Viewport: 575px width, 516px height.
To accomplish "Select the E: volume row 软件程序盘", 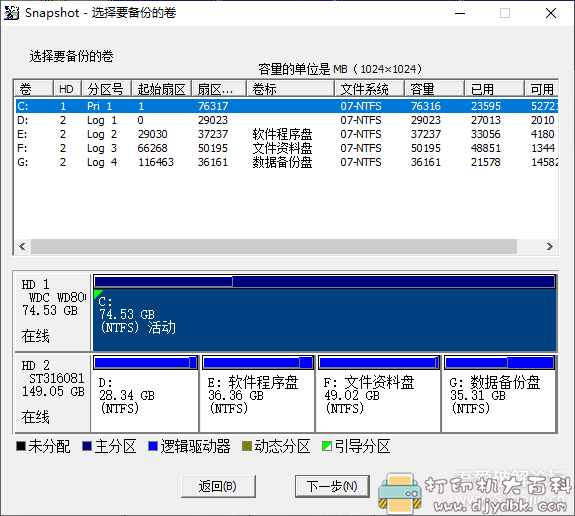I will (286, 134).
